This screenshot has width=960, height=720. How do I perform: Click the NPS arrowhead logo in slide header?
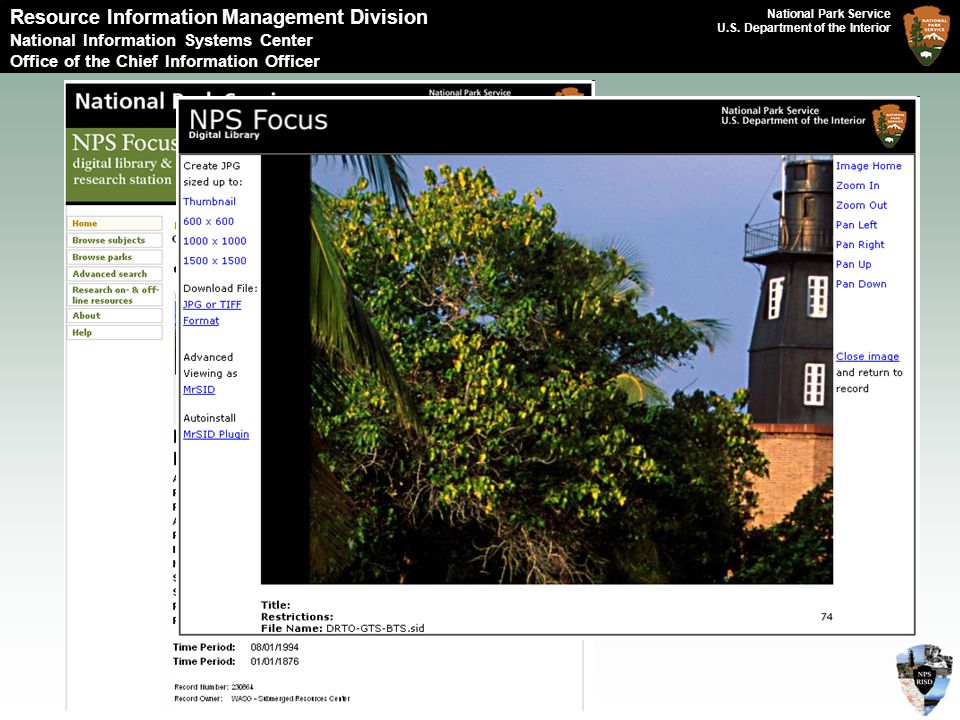click(926, 36)
